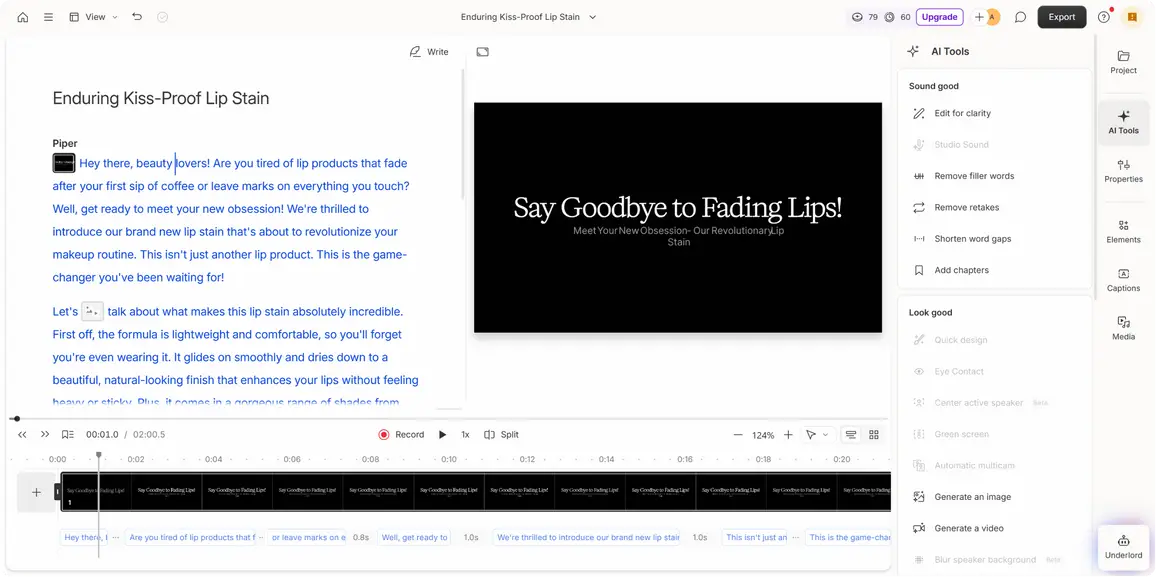Play the composition
Screen dimensions: 1156x577
point(443,435)
